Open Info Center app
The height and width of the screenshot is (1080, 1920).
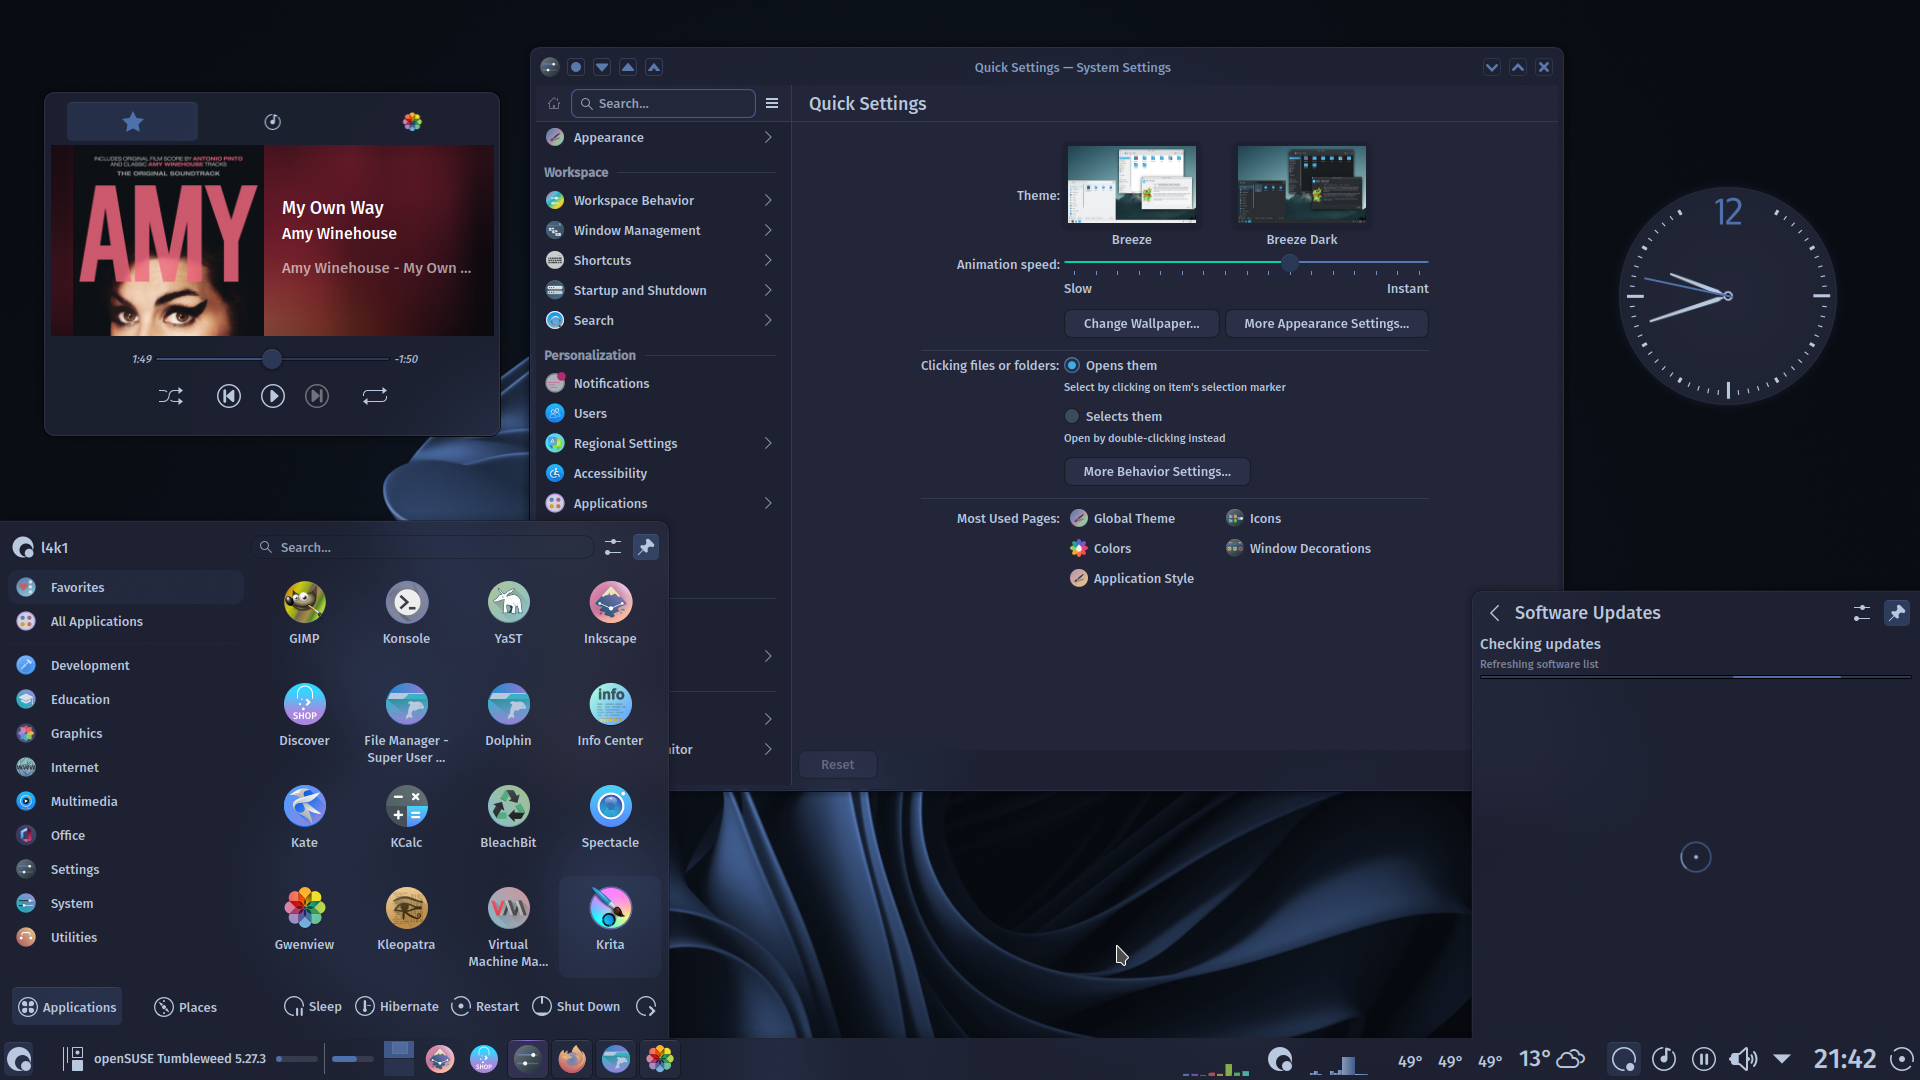[610, 715]
